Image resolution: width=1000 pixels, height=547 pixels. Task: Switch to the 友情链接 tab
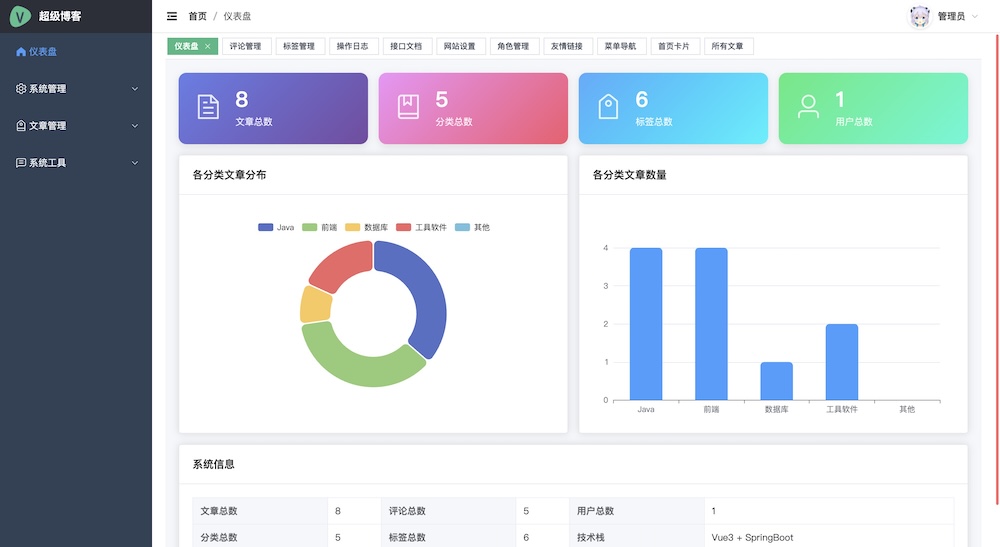pos(567,46)
